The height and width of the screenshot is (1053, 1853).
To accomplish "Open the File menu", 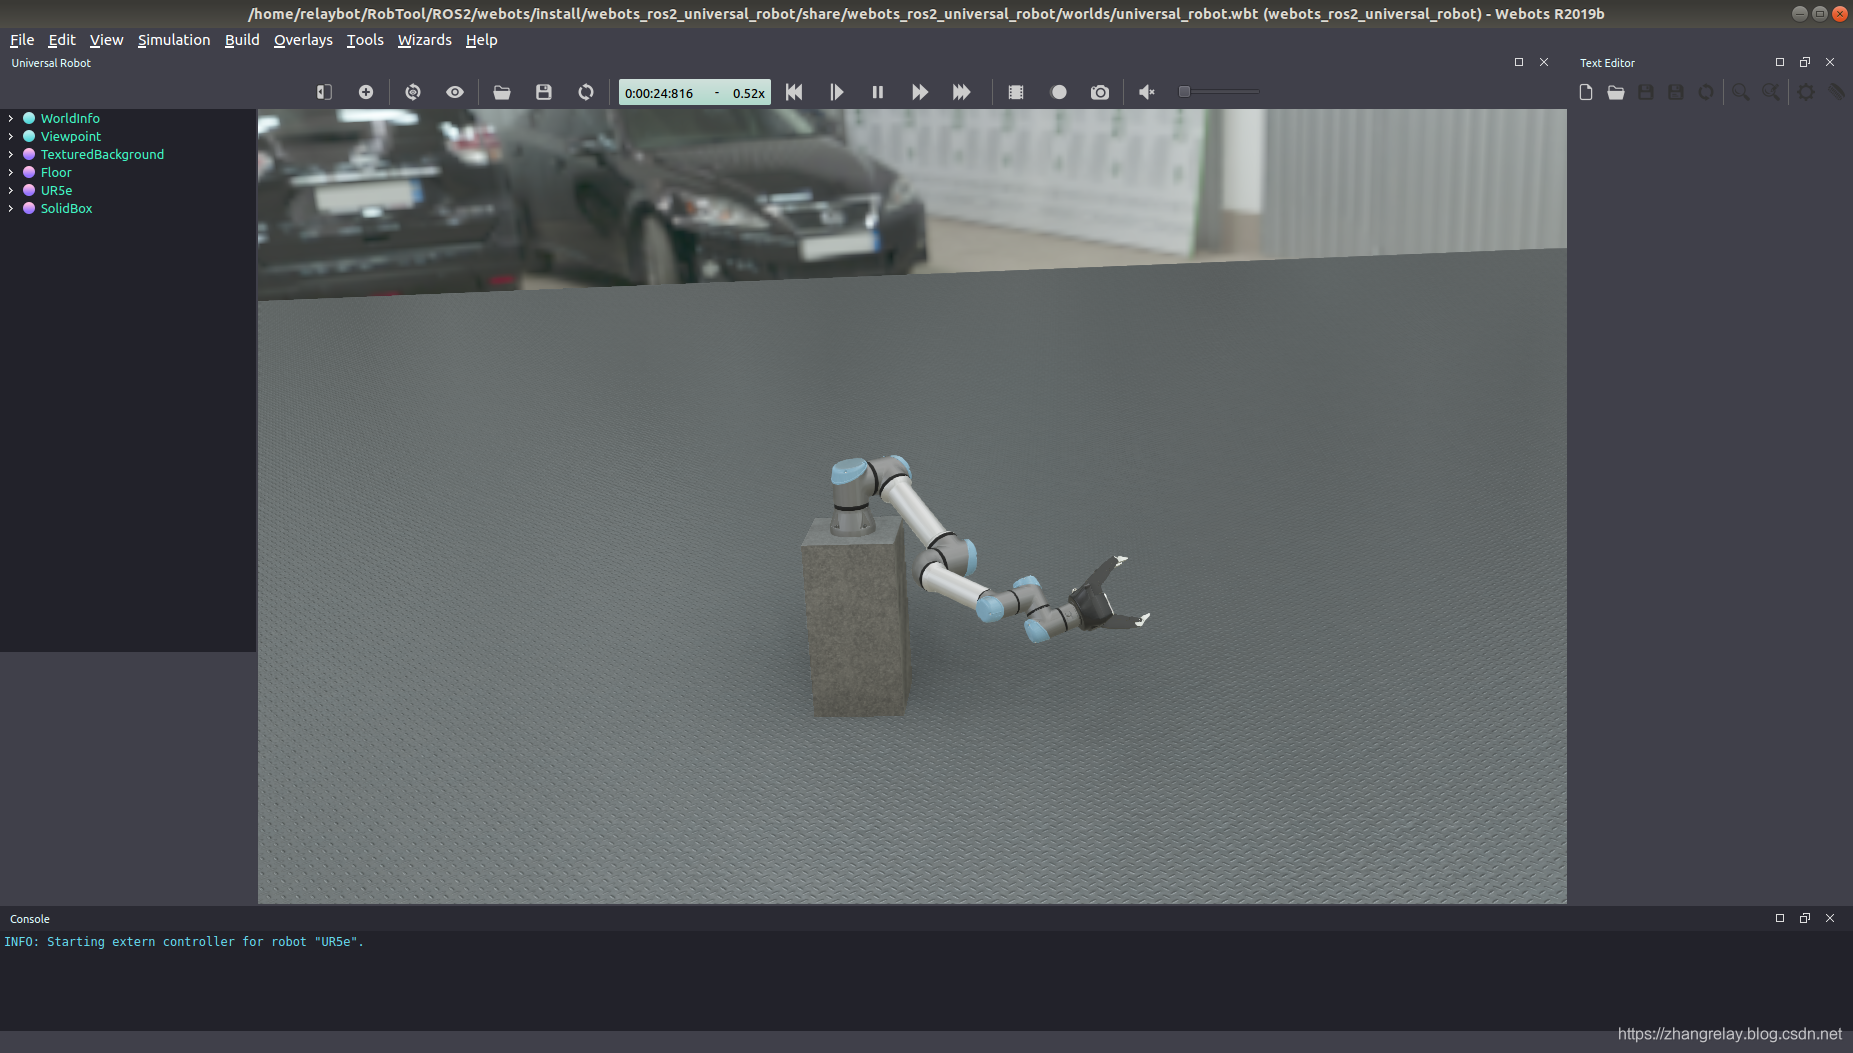I will tap(22, 40).
